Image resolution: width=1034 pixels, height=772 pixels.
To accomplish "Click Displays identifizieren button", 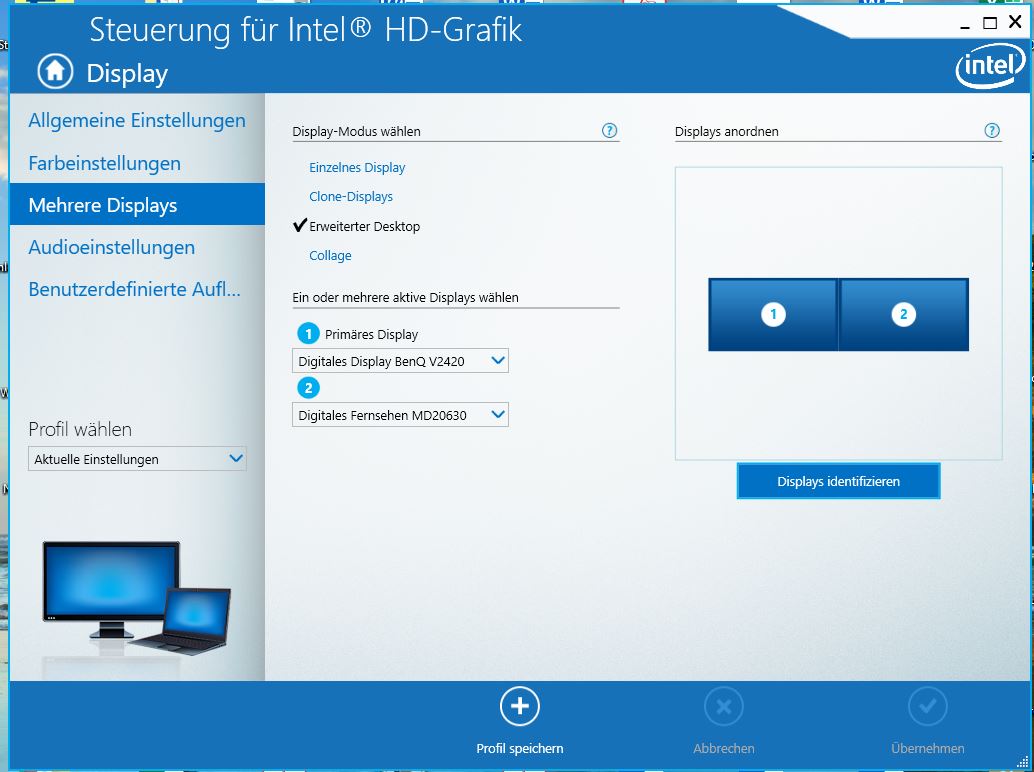I will (838, 481).
